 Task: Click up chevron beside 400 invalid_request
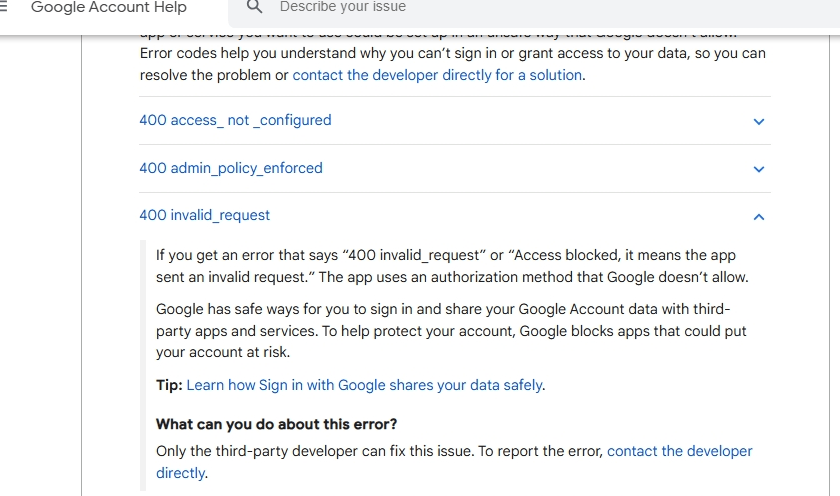[759, 217]
